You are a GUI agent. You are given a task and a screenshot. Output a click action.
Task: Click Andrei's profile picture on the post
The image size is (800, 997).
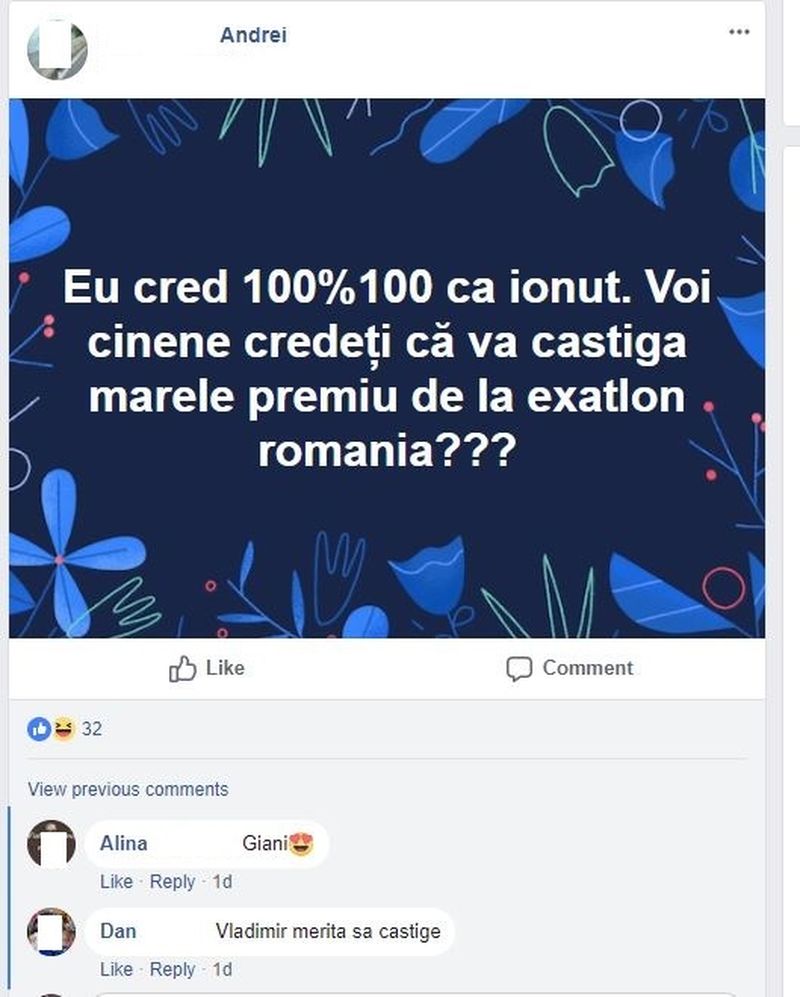point(57,49)
